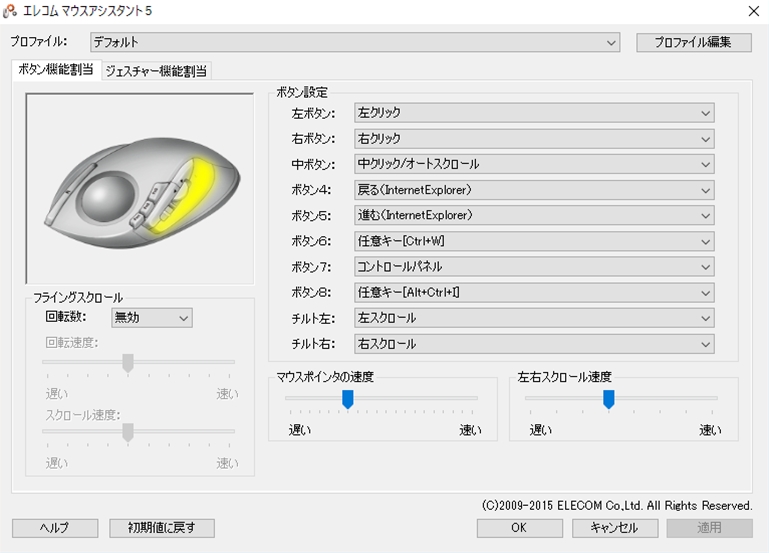
Task: Click the キャンセル button
Action: point(615,528)
